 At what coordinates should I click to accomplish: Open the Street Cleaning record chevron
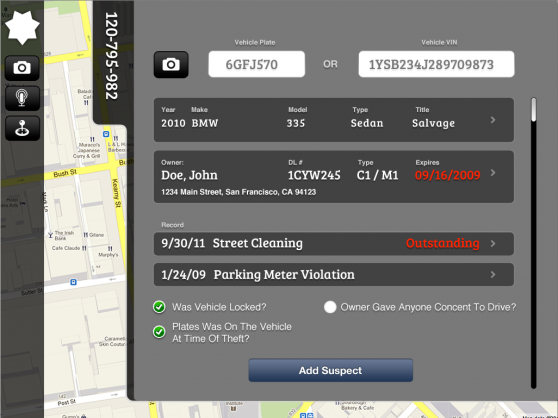(x=493, y=244)
